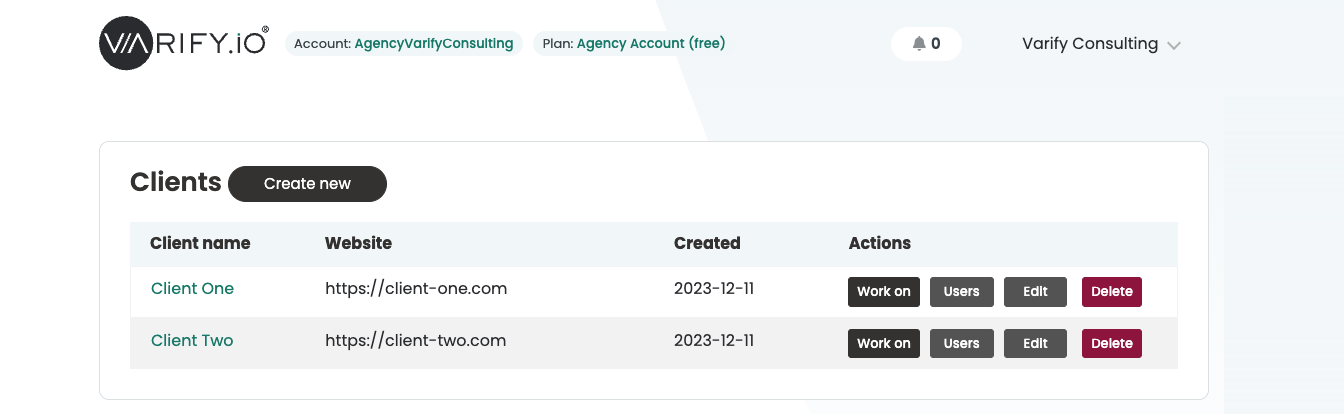Open the Agency Account (free) plan link
This screenshot has height=414, width=1344.
[x=651, y=44]
